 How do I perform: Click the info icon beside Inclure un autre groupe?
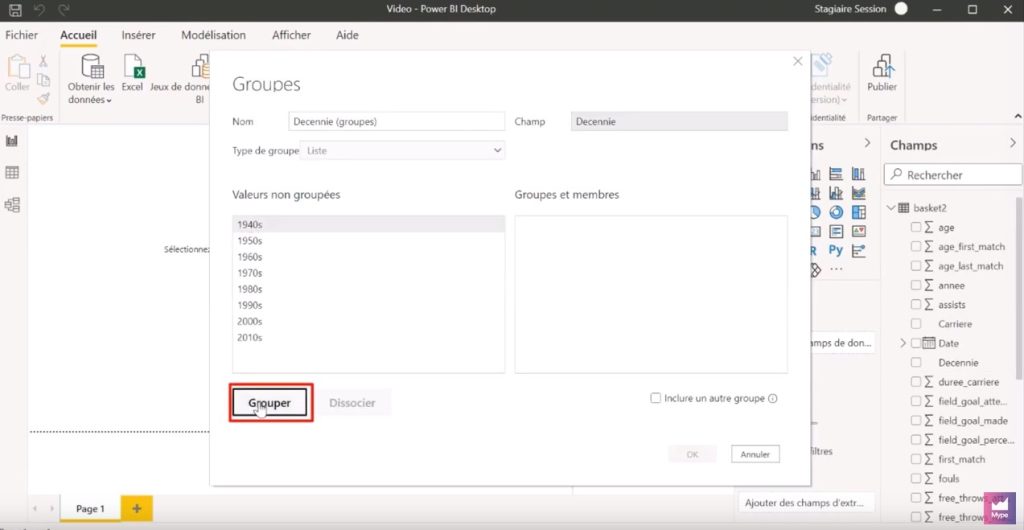773,398
